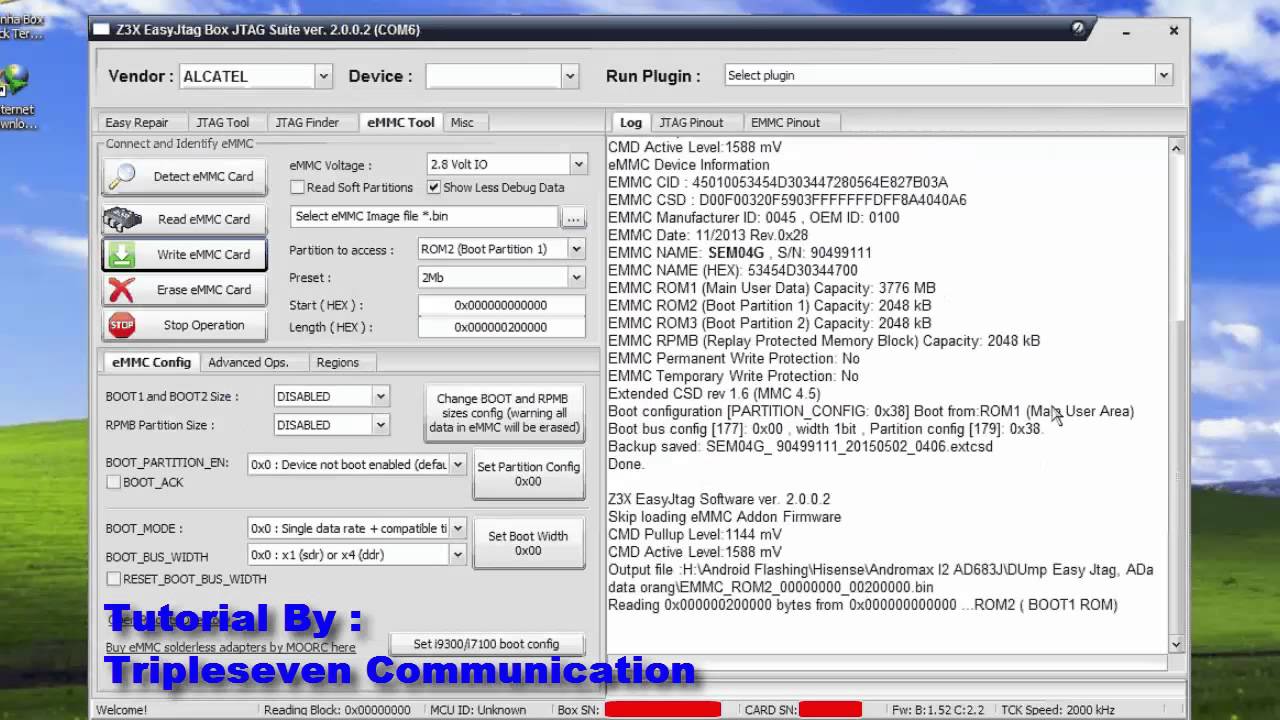Click the eMMC image file path field
This screenshot has width=1280, height=720.
tap(424, 216)
